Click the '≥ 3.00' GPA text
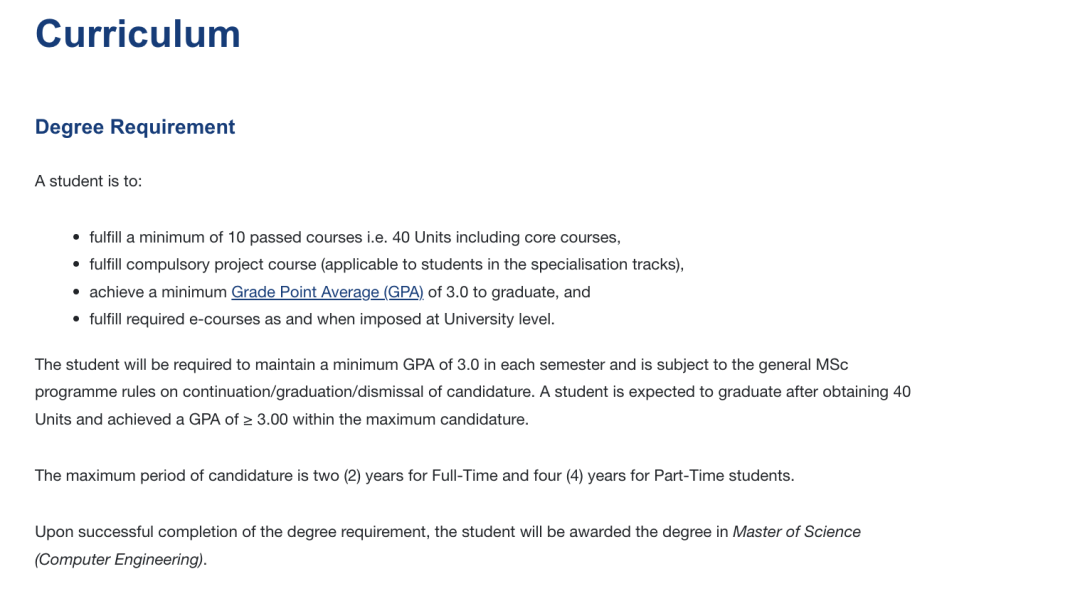This screenshot has width=1080, height=606. coord(265,419)
